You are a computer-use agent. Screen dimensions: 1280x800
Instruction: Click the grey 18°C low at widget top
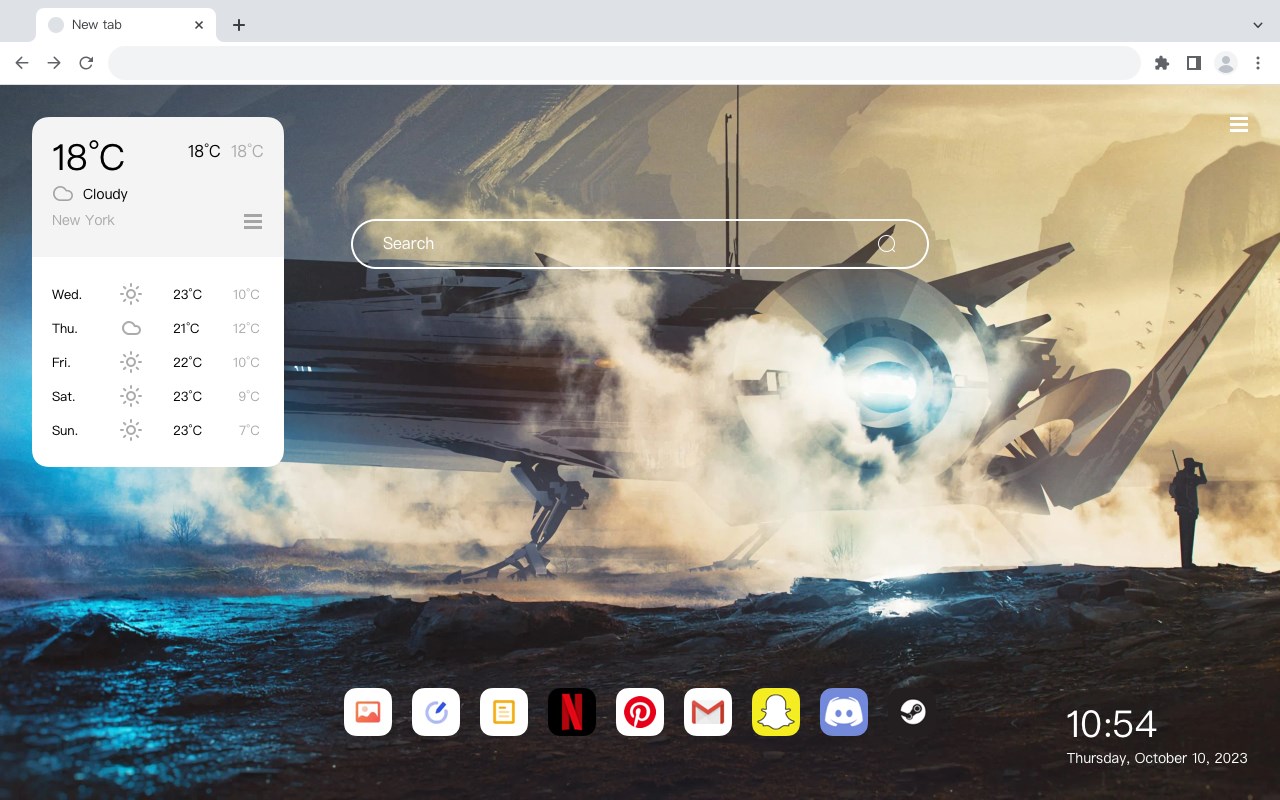247,151
